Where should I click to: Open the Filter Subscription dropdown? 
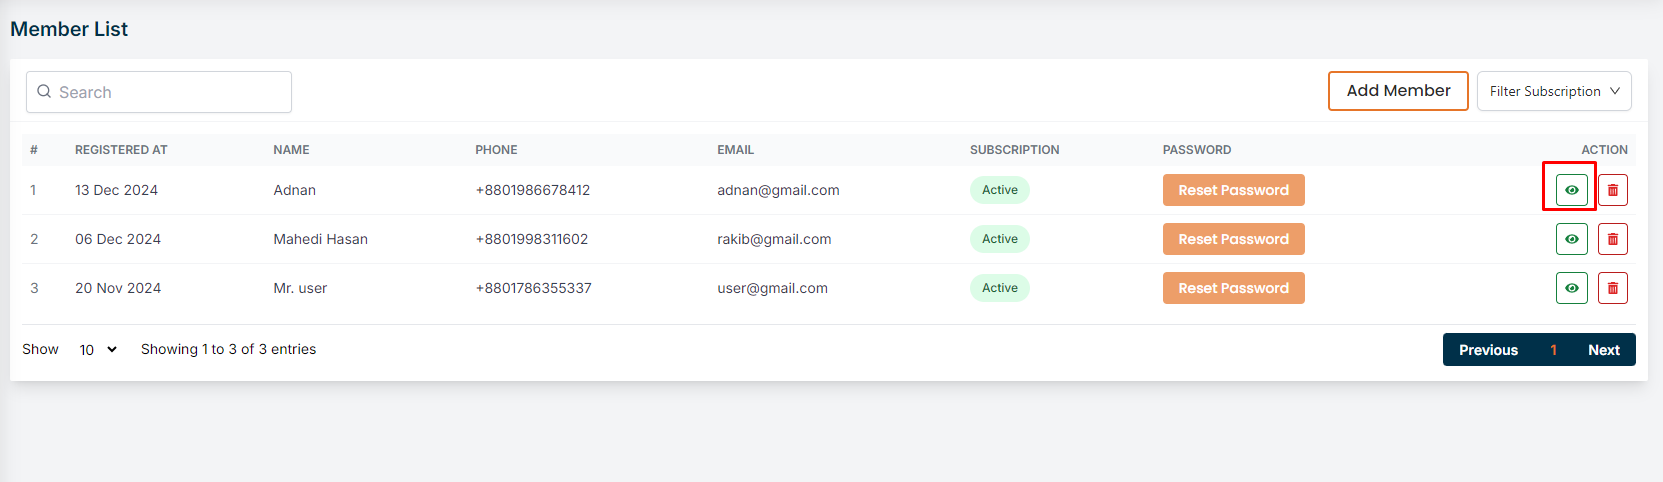[1553, 91]
